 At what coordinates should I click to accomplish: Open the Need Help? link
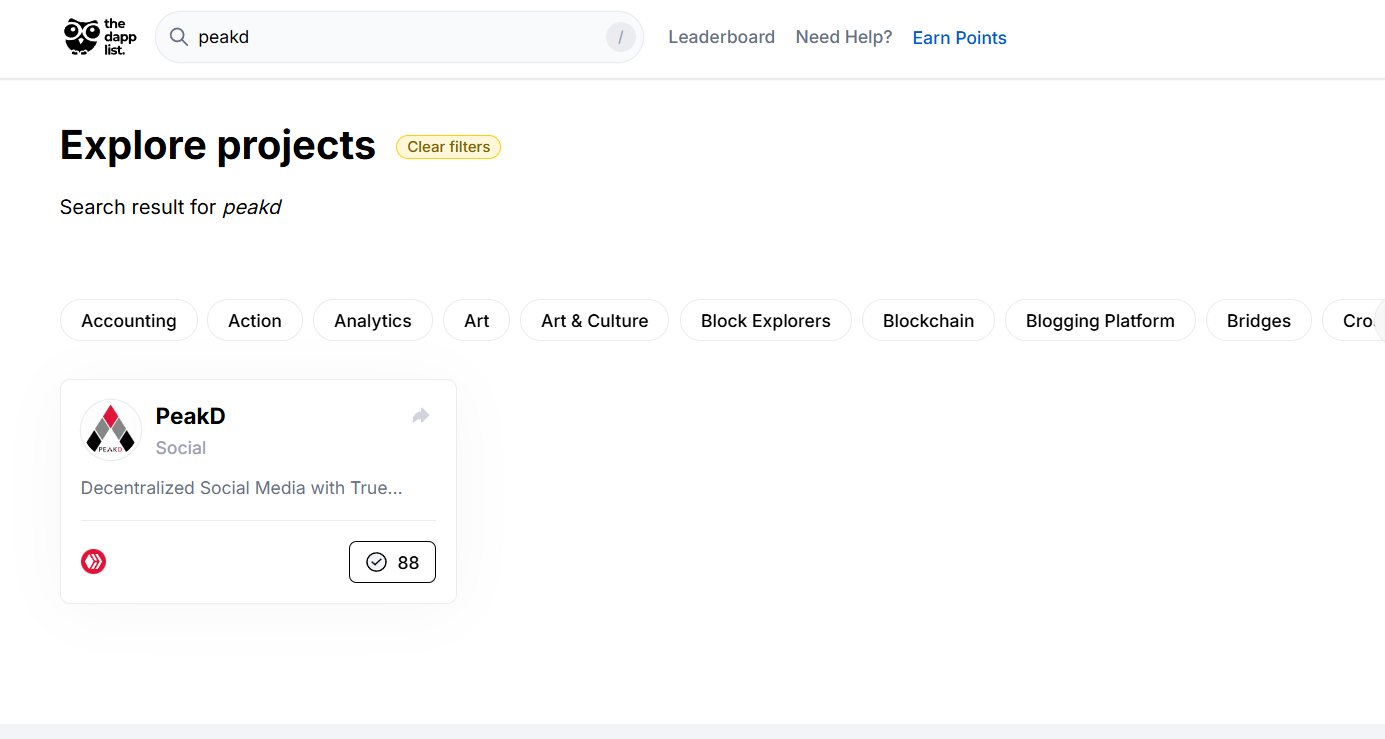pyautogui.click(x=844, y=37)
